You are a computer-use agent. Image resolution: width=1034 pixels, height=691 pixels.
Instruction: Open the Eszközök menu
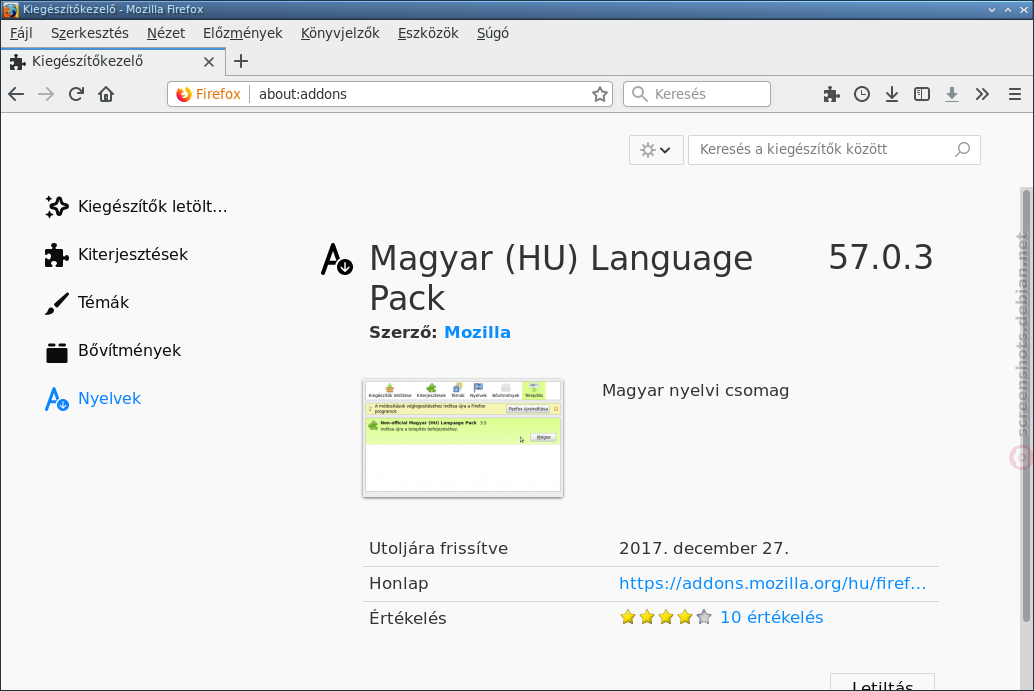pos(428,33)
